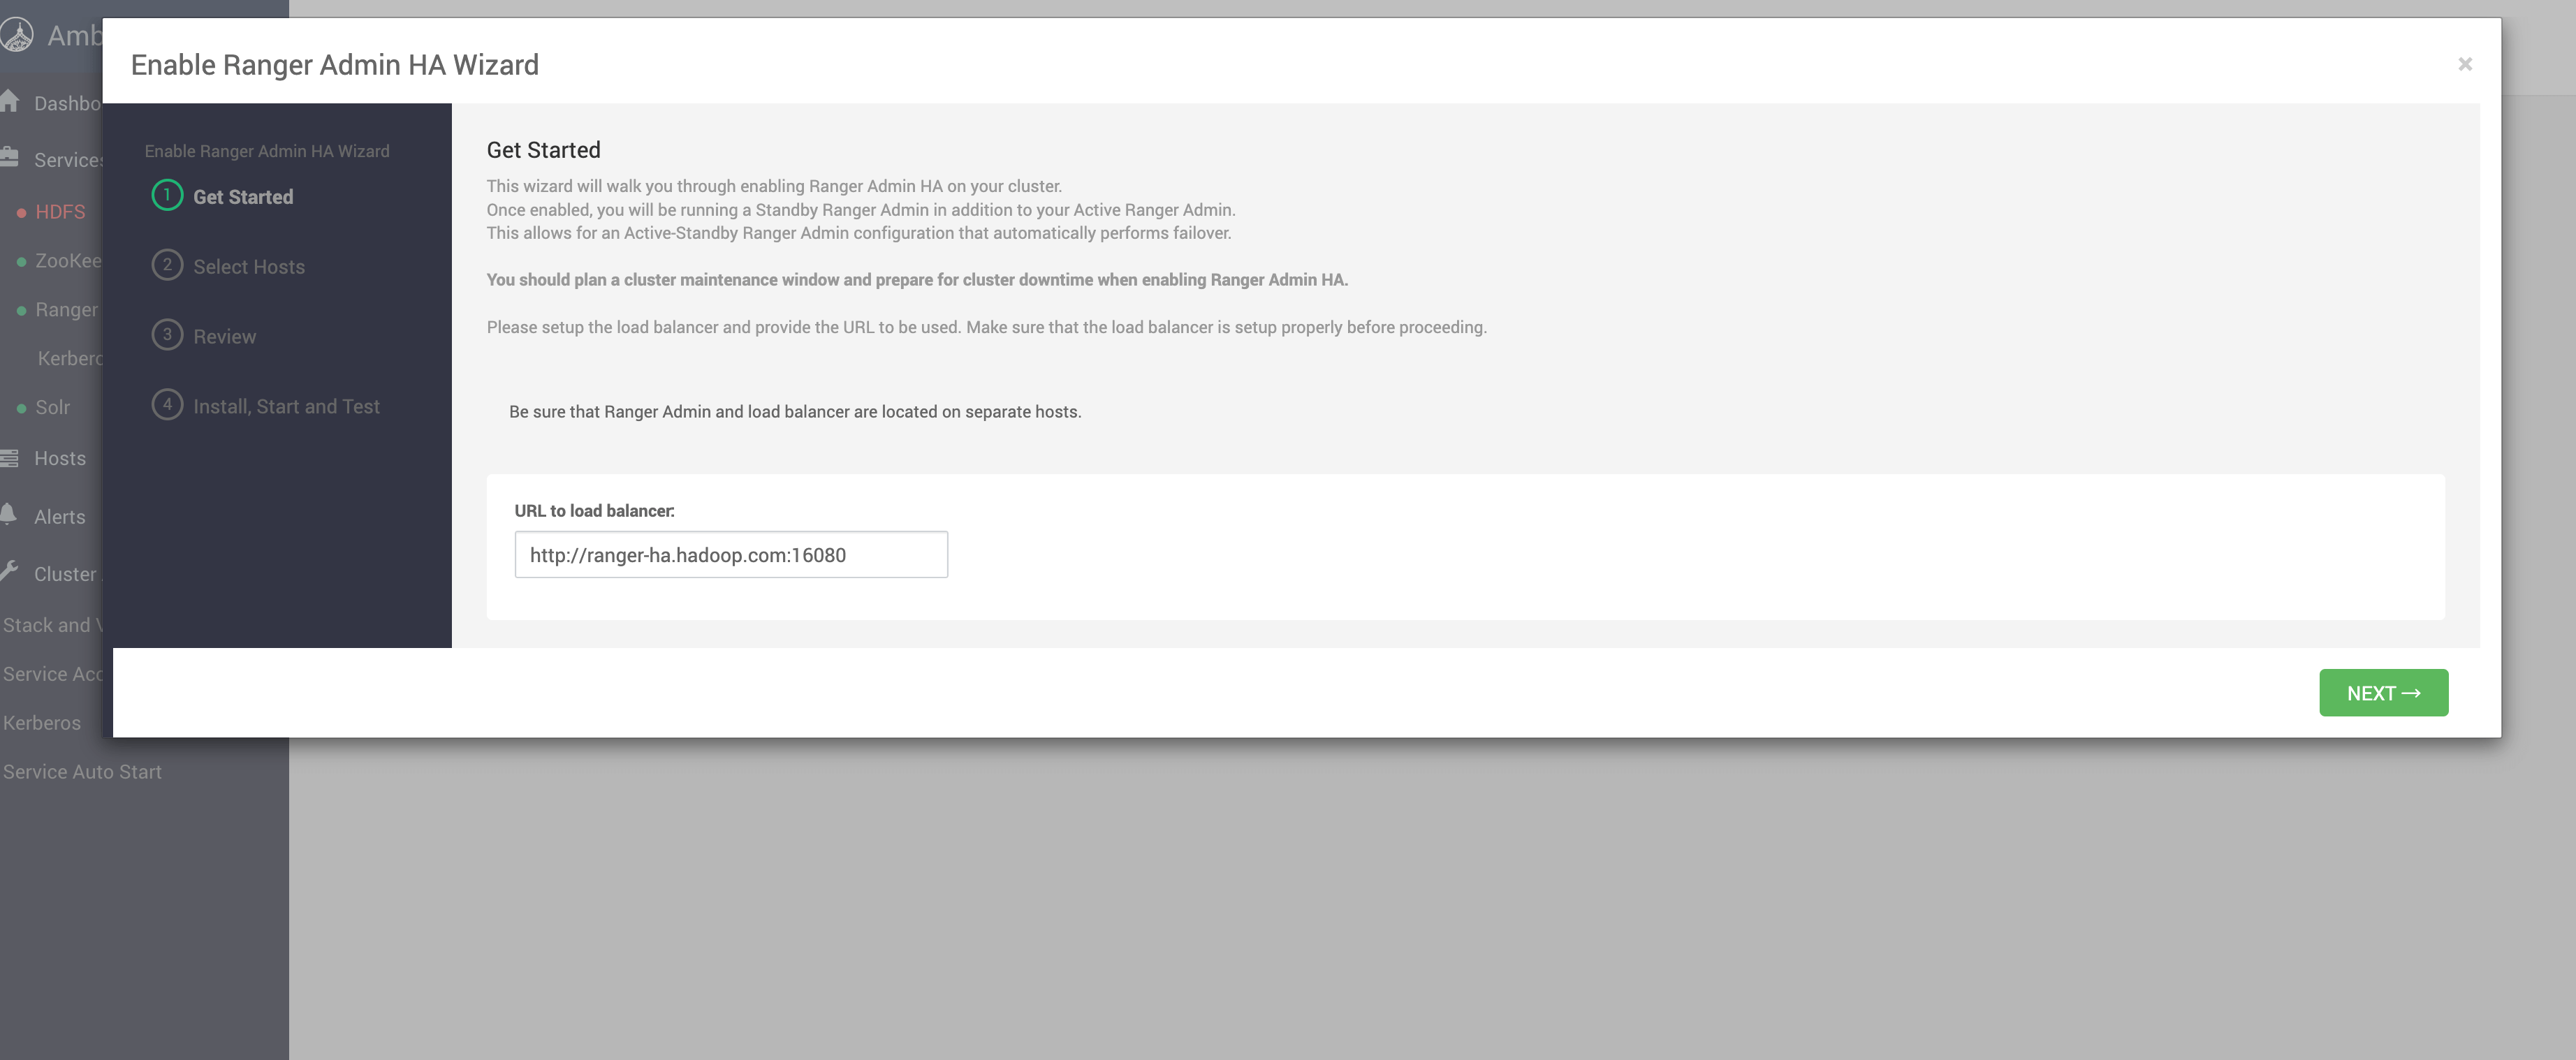Viewport: 2576px width, 1060px height.
Task: Click the Dashboard home icon
Action: (10, 102)
